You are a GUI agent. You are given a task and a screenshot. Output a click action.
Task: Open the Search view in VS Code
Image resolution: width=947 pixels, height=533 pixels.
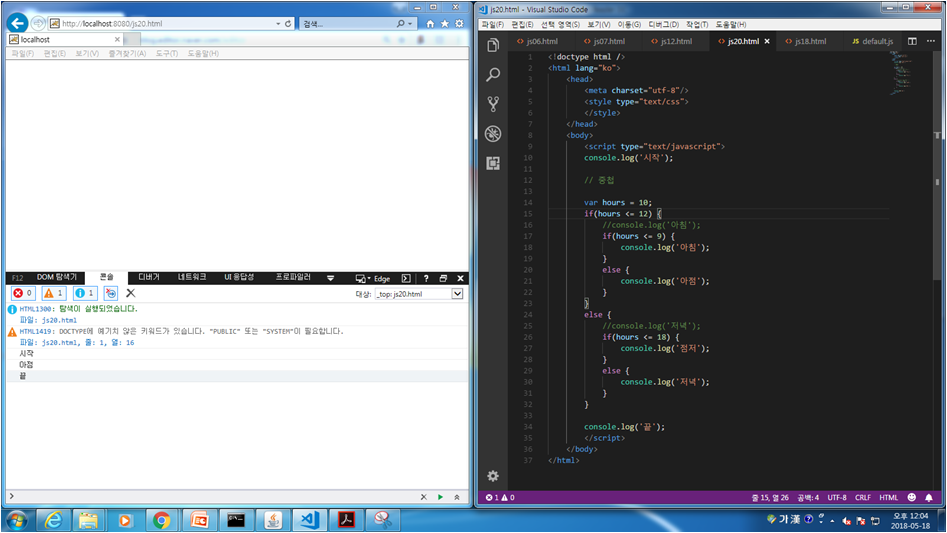(x=493, y=74)
